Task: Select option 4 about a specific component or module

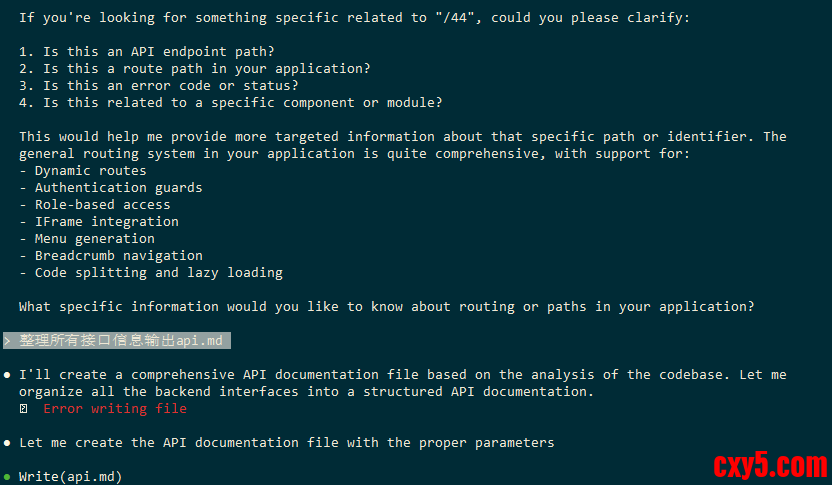Action: (x=230, y=102)
